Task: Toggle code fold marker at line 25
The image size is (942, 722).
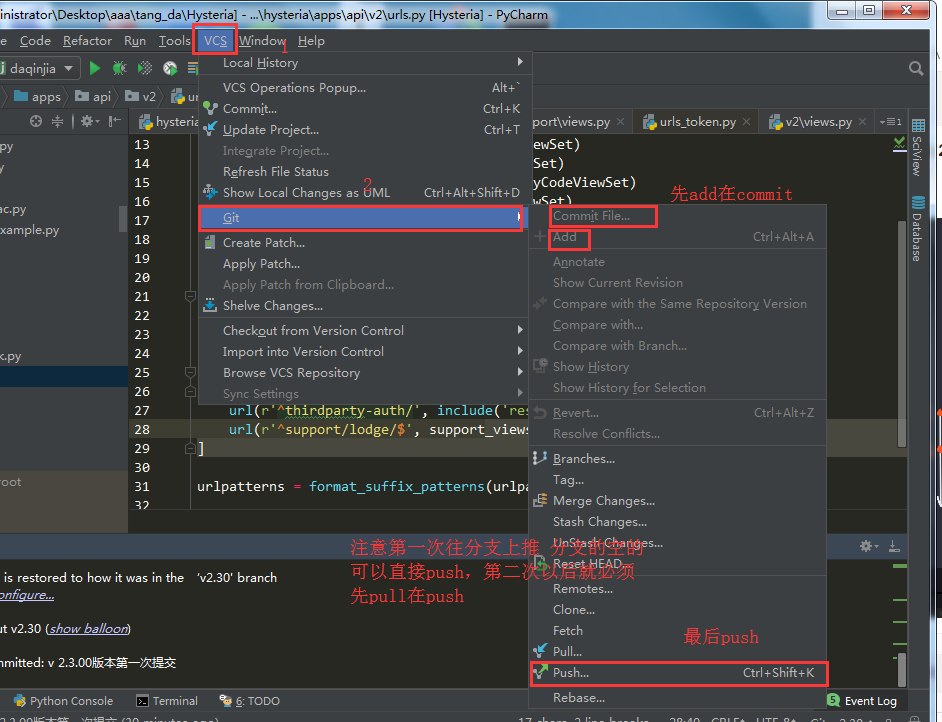Action: pos(190,372)
